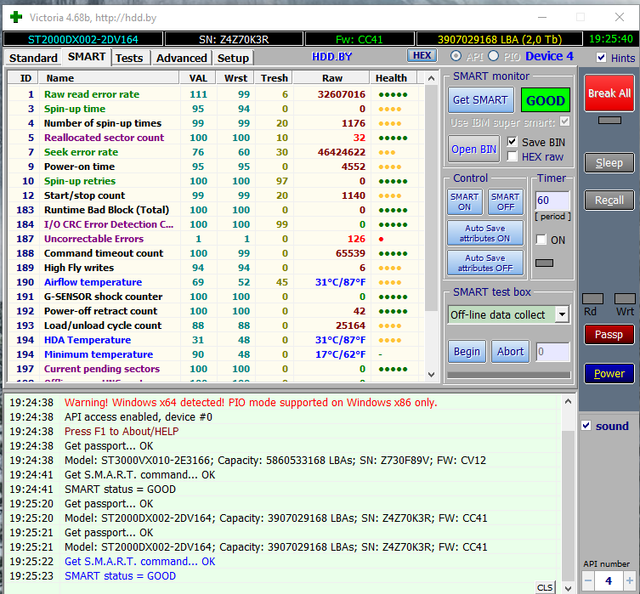Click the Wrt indicator lamp

click(x=624, y=298)
